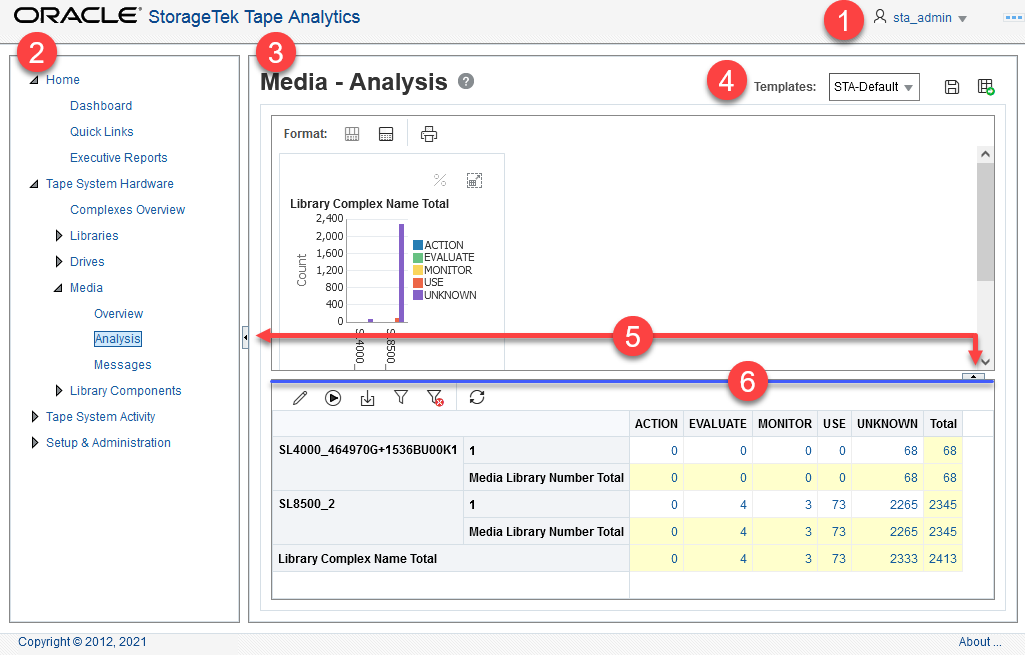
Task: Select the first pivot Format layout icon
Action: point(352,134)
